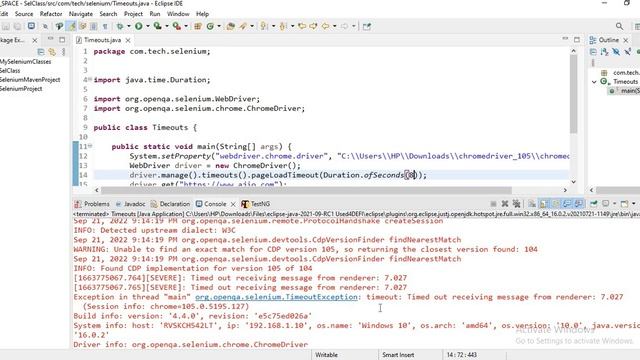Screen dimensions: 640x360
Task: Click the Open Terminal monitor icon
Action: coord(31,26)
